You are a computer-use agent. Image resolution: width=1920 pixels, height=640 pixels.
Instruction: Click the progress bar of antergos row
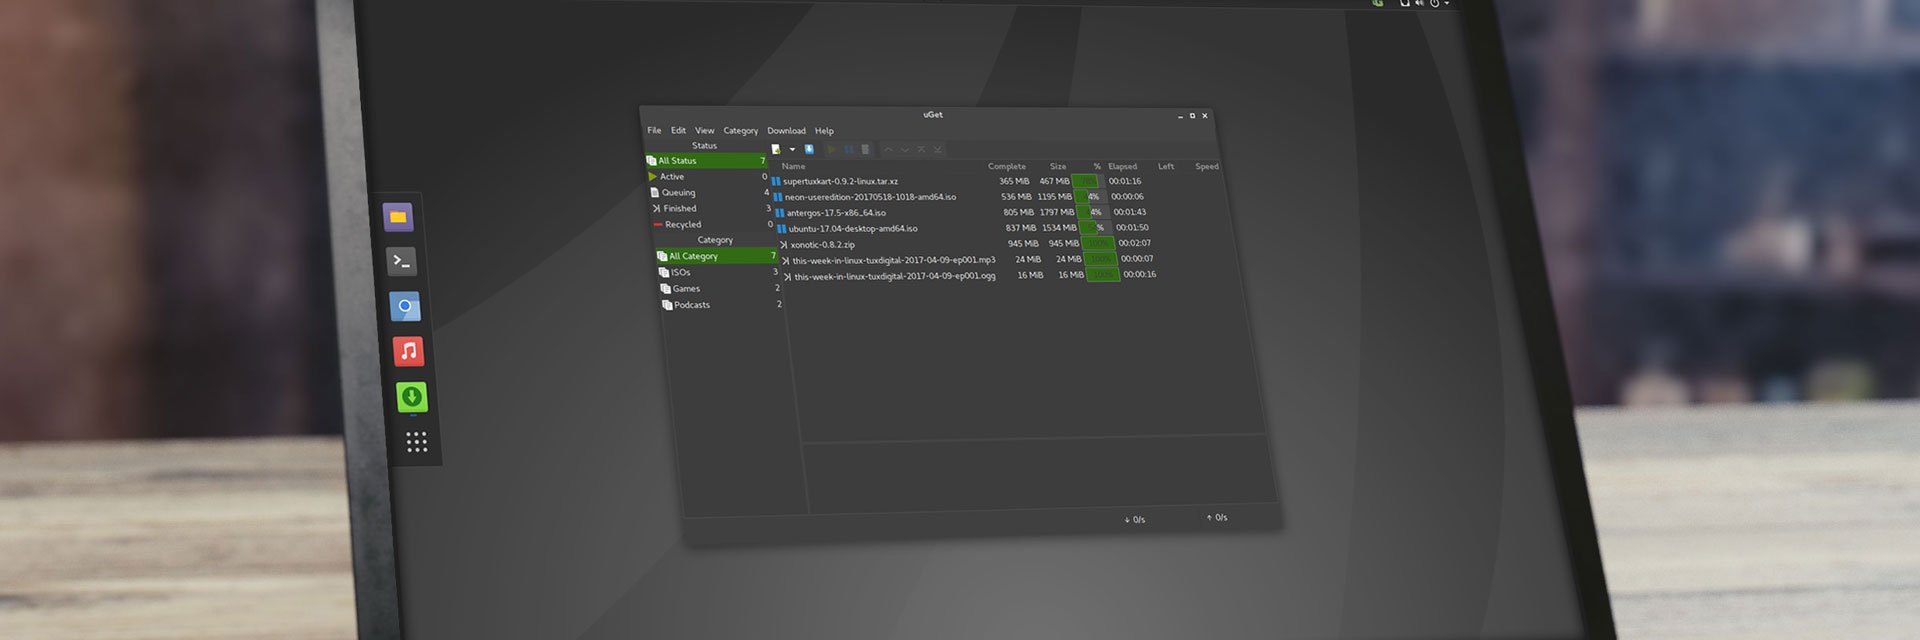1093,212
